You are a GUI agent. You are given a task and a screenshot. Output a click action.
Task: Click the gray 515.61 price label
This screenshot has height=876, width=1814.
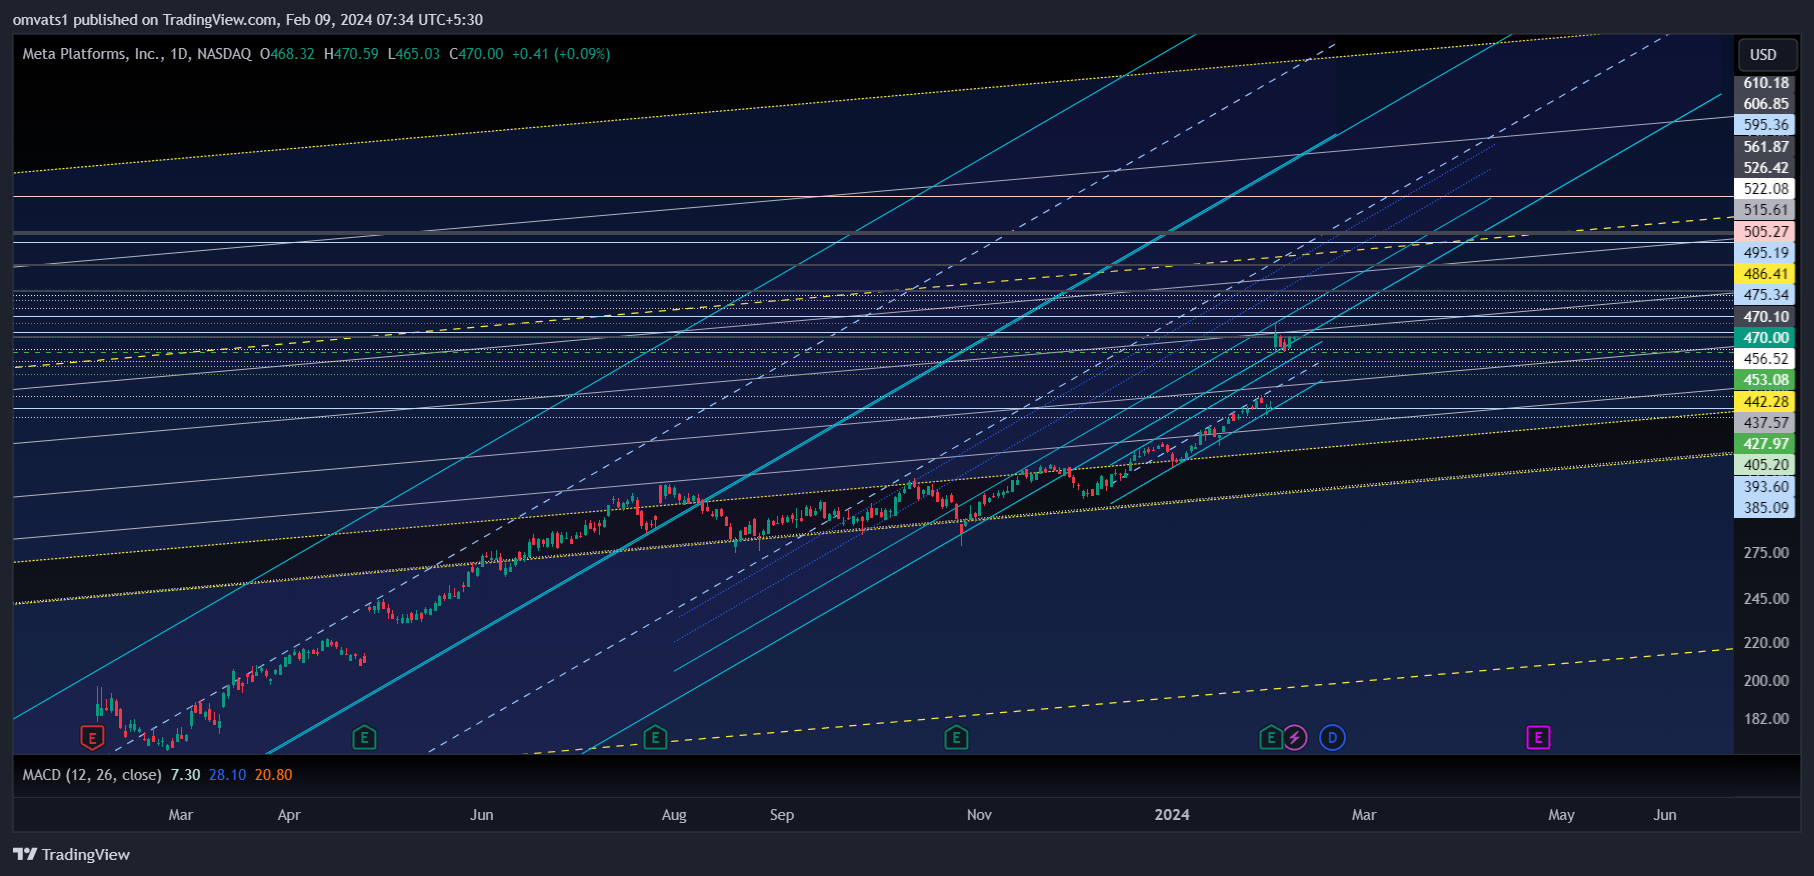(1766, 210)
